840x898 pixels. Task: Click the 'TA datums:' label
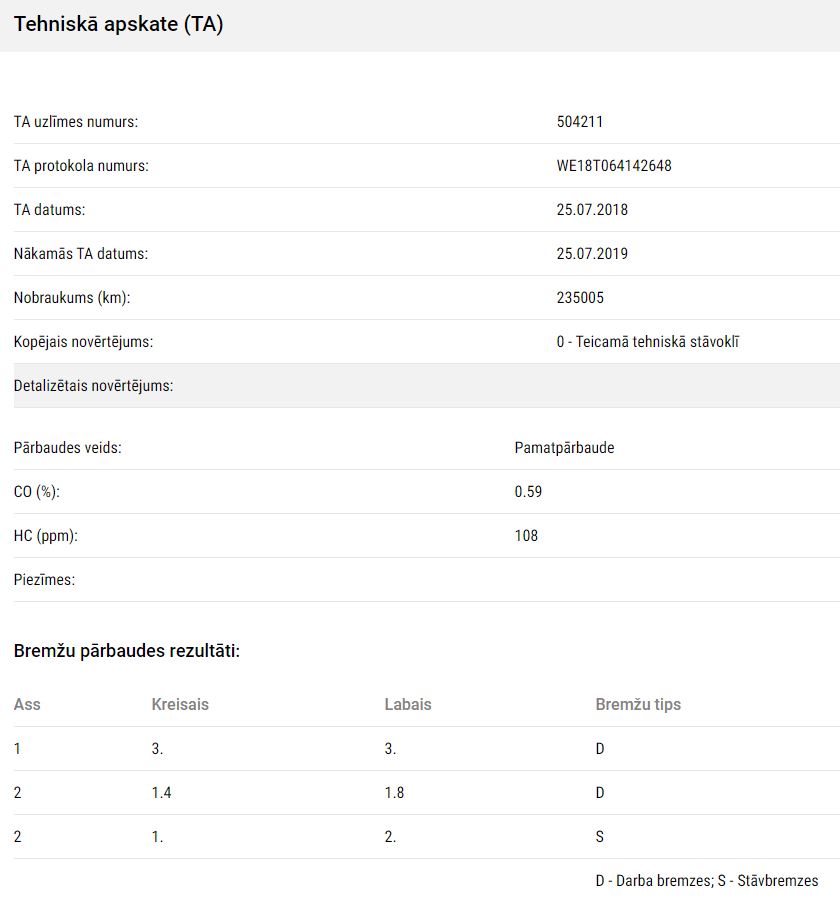click(49, 210)
